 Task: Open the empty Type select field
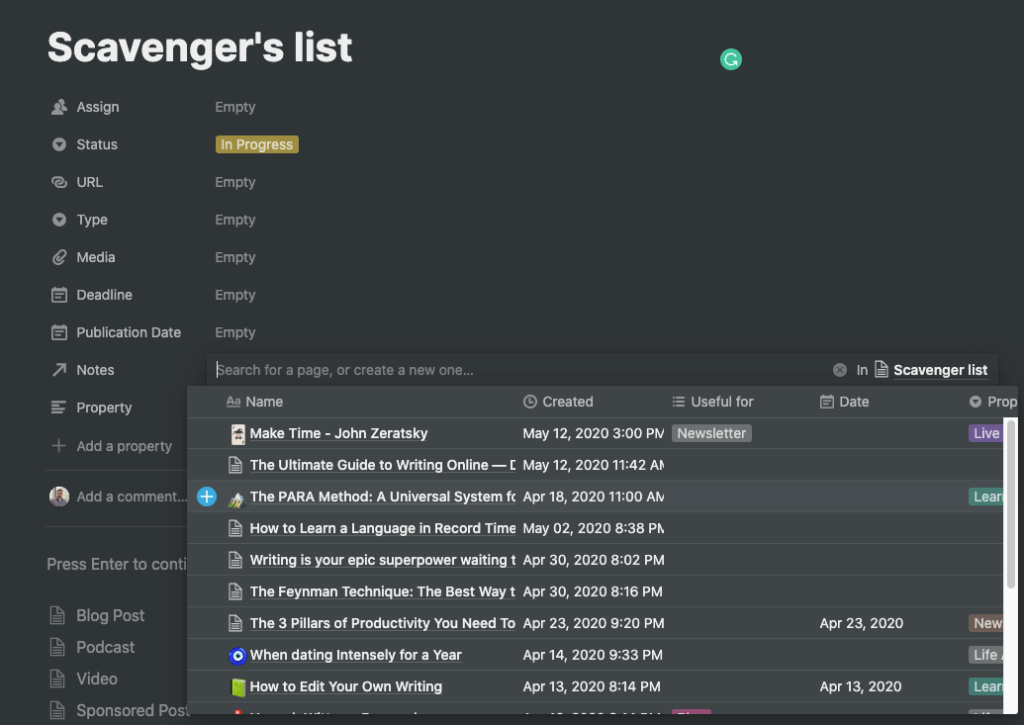pyautogui.click(x=235, y=220)
